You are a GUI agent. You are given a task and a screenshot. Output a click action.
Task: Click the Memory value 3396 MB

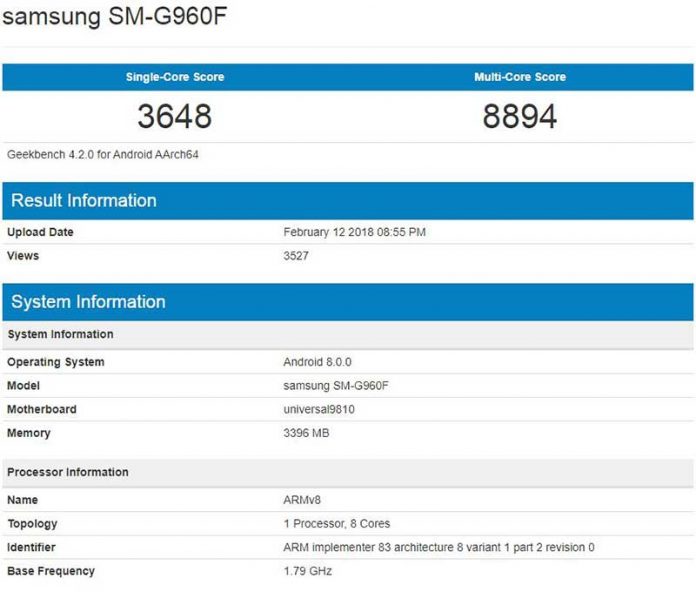pyautogui.click(x=306, y=433)
